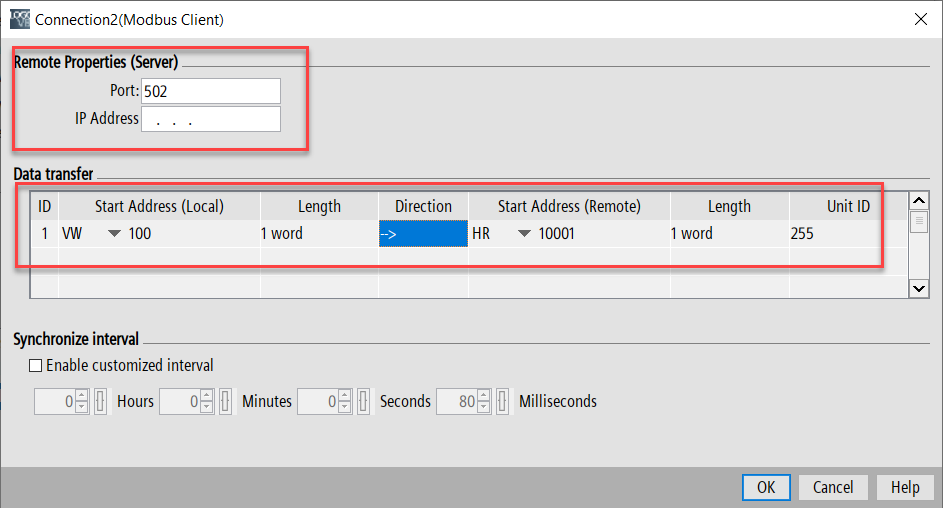Open Help for this dialog

[x=904, y=487]
